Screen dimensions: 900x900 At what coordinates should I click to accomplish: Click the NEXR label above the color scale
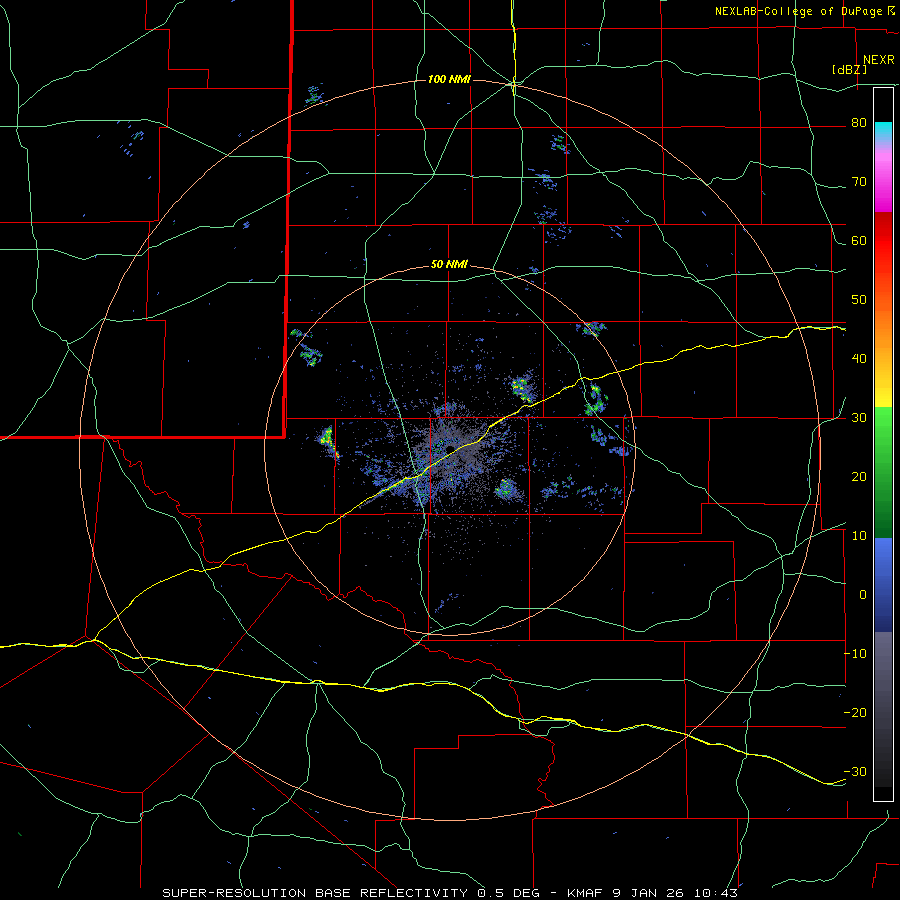(x=879, y=60)
